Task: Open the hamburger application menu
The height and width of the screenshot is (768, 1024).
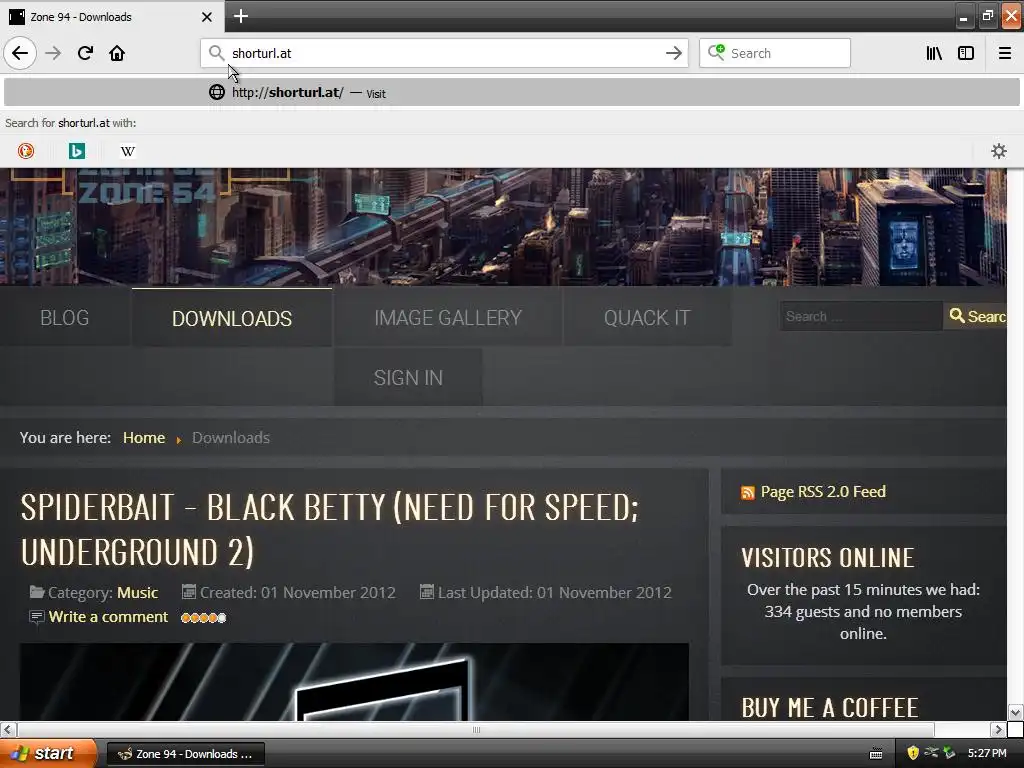Action: pyautogui.click(x=1004, y=53)
